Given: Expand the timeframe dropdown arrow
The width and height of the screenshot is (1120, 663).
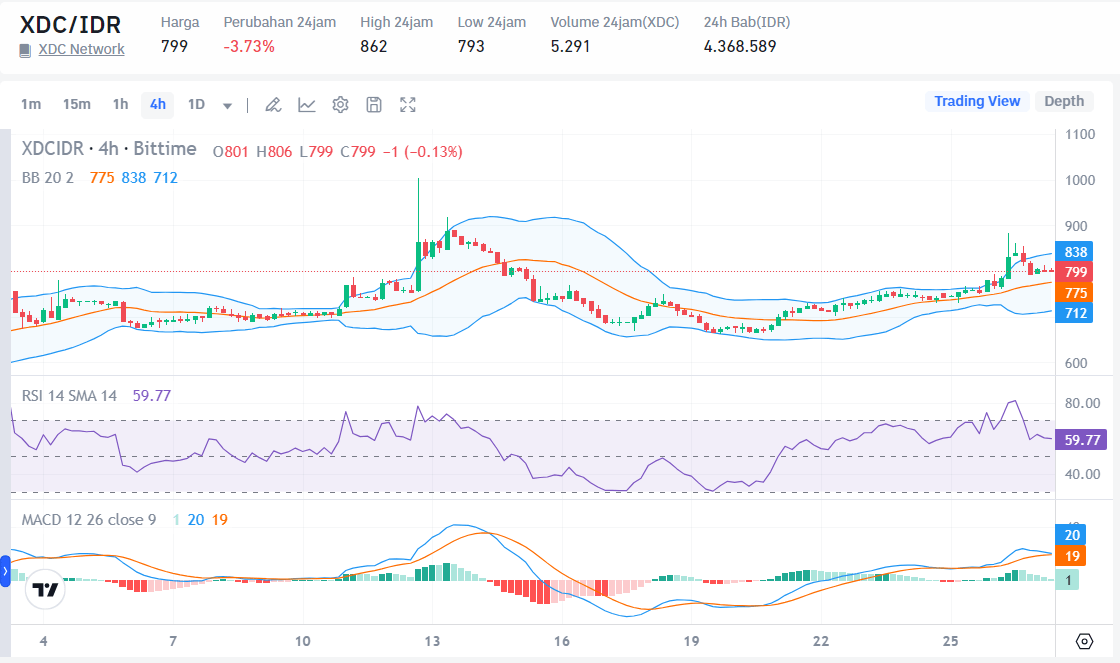Looking at the screenshot, I should (226, 104).
